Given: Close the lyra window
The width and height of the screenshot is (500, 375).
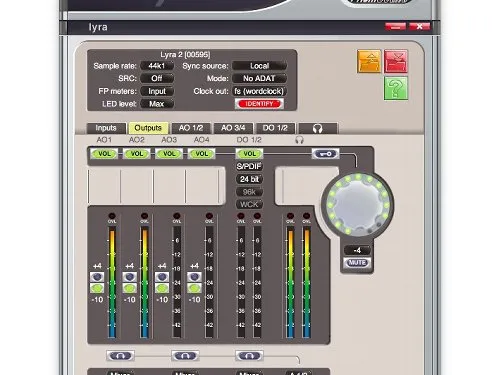Looking at the screenshot, I should (419, 27).
